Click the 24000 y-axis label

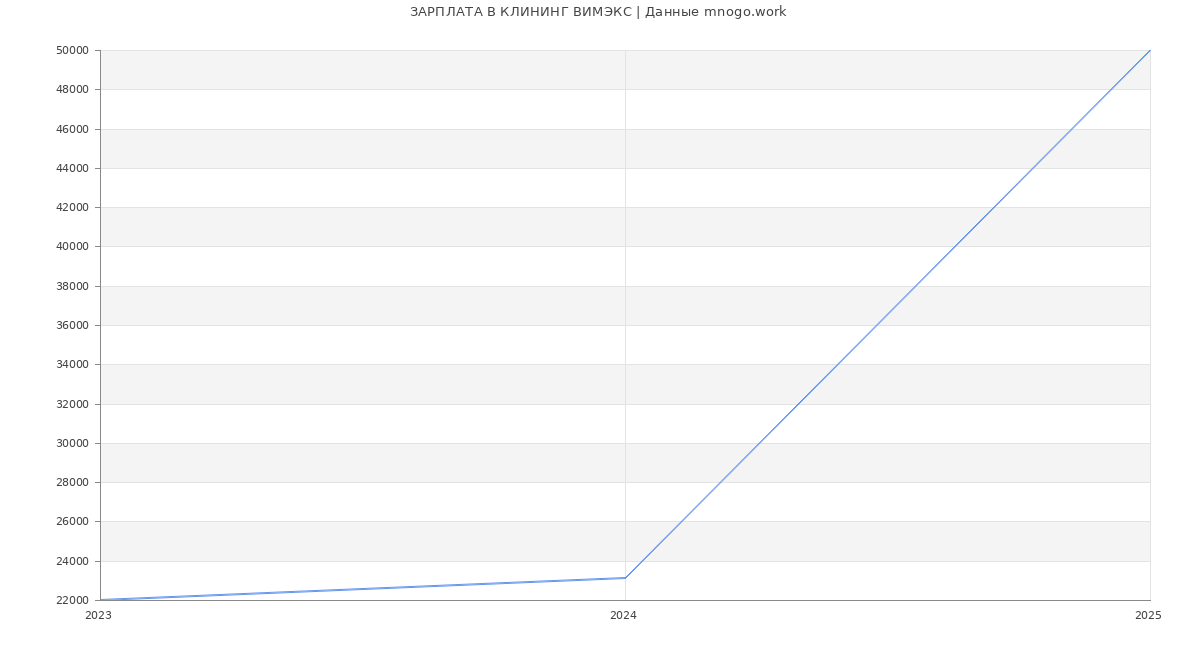[72, 561]
